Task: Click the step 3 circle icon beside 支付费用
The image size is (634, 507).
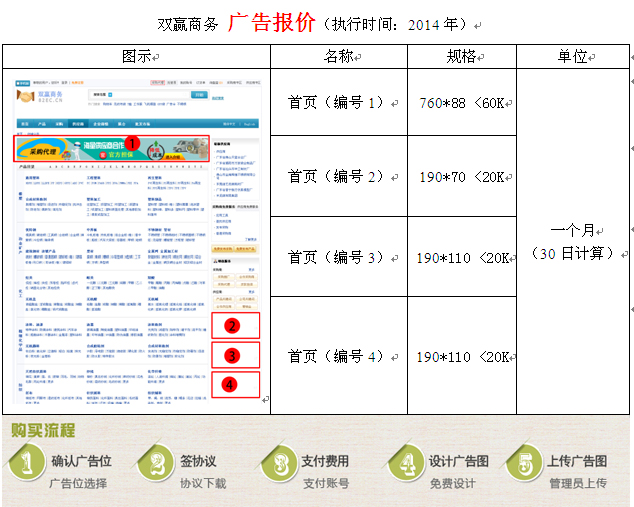Action: click(280, 463)
